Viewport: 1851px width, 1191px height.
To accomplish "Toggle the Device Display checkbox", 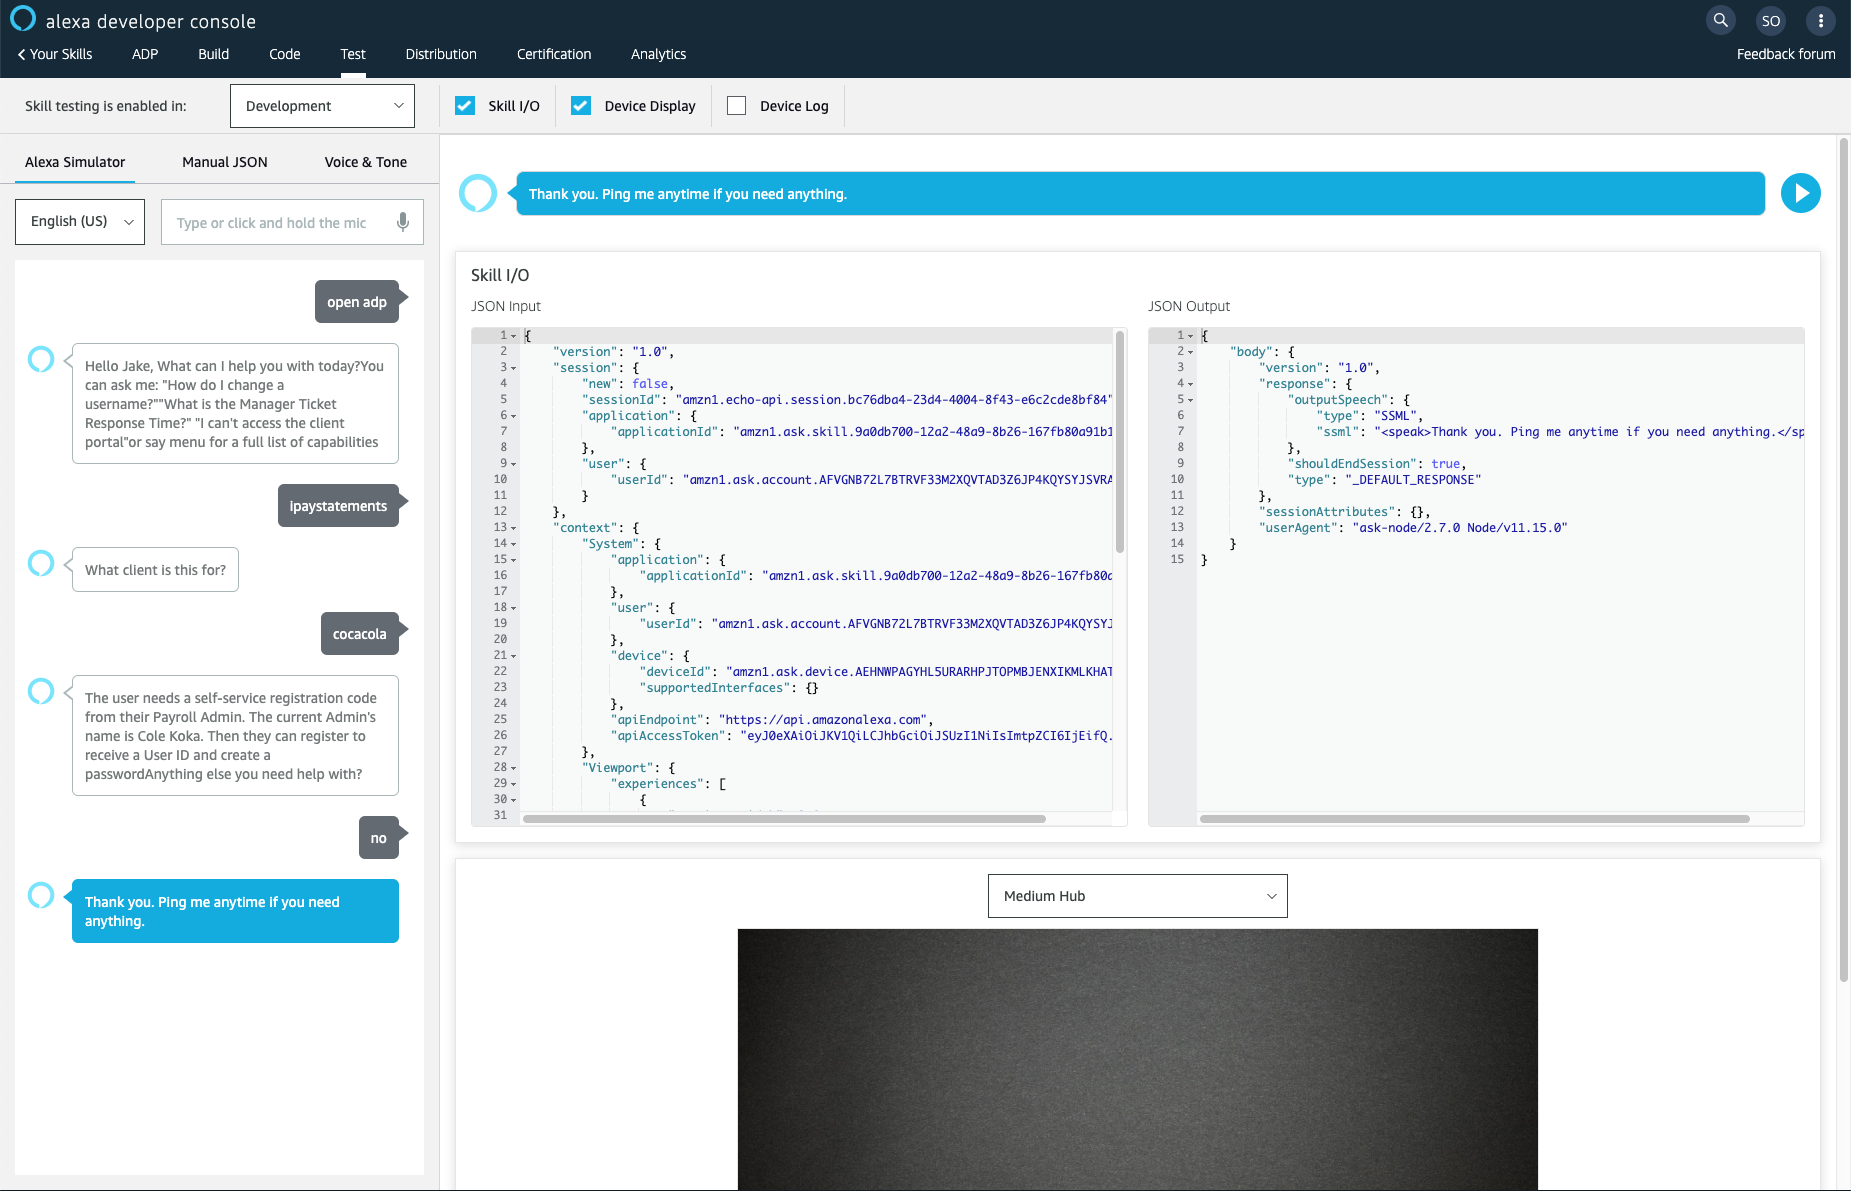I will click(x=581, y=106).
